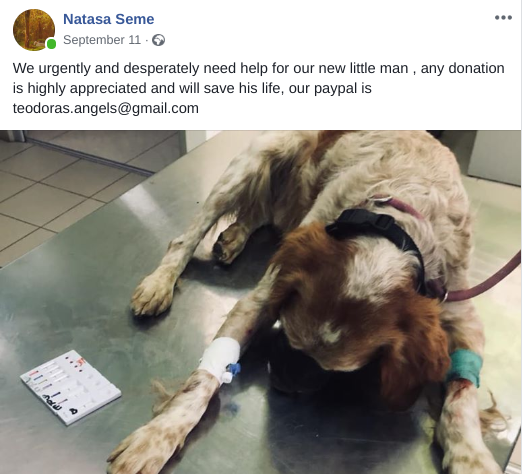Screen dimensions: 525x474
Task: Click the words 'our paypal is'
Action: (x=330, y=88)
